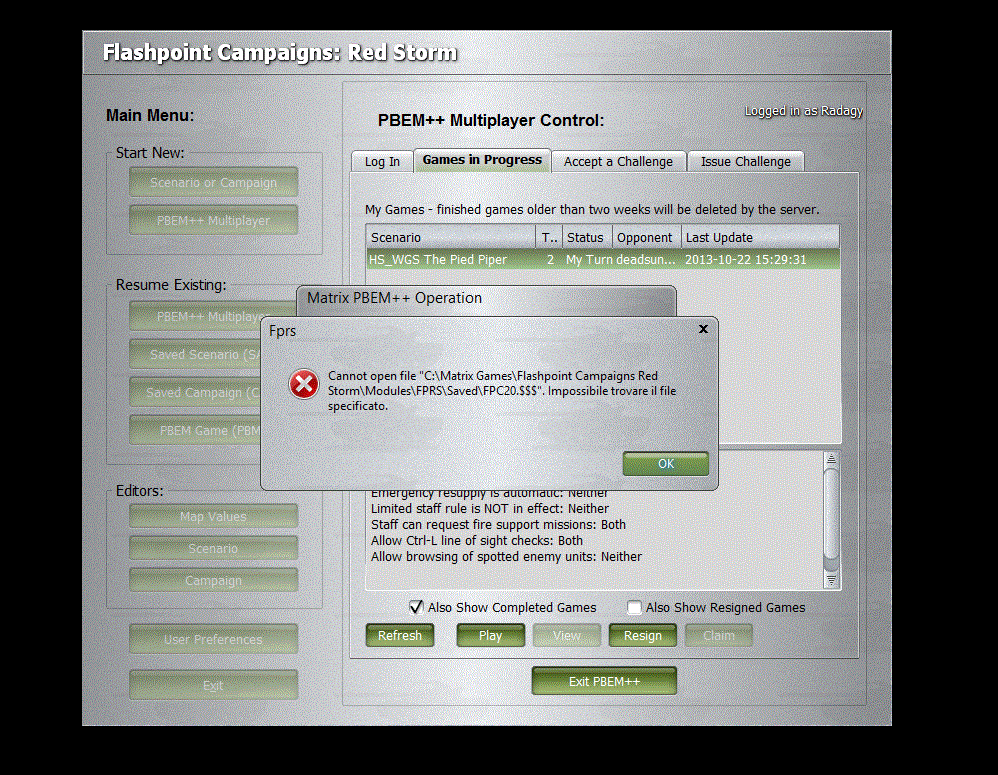The height and width of the screenshot is (775, 998).
Task: Click scrollbar up arrow in rules list
Action: [x=831, y=459]
